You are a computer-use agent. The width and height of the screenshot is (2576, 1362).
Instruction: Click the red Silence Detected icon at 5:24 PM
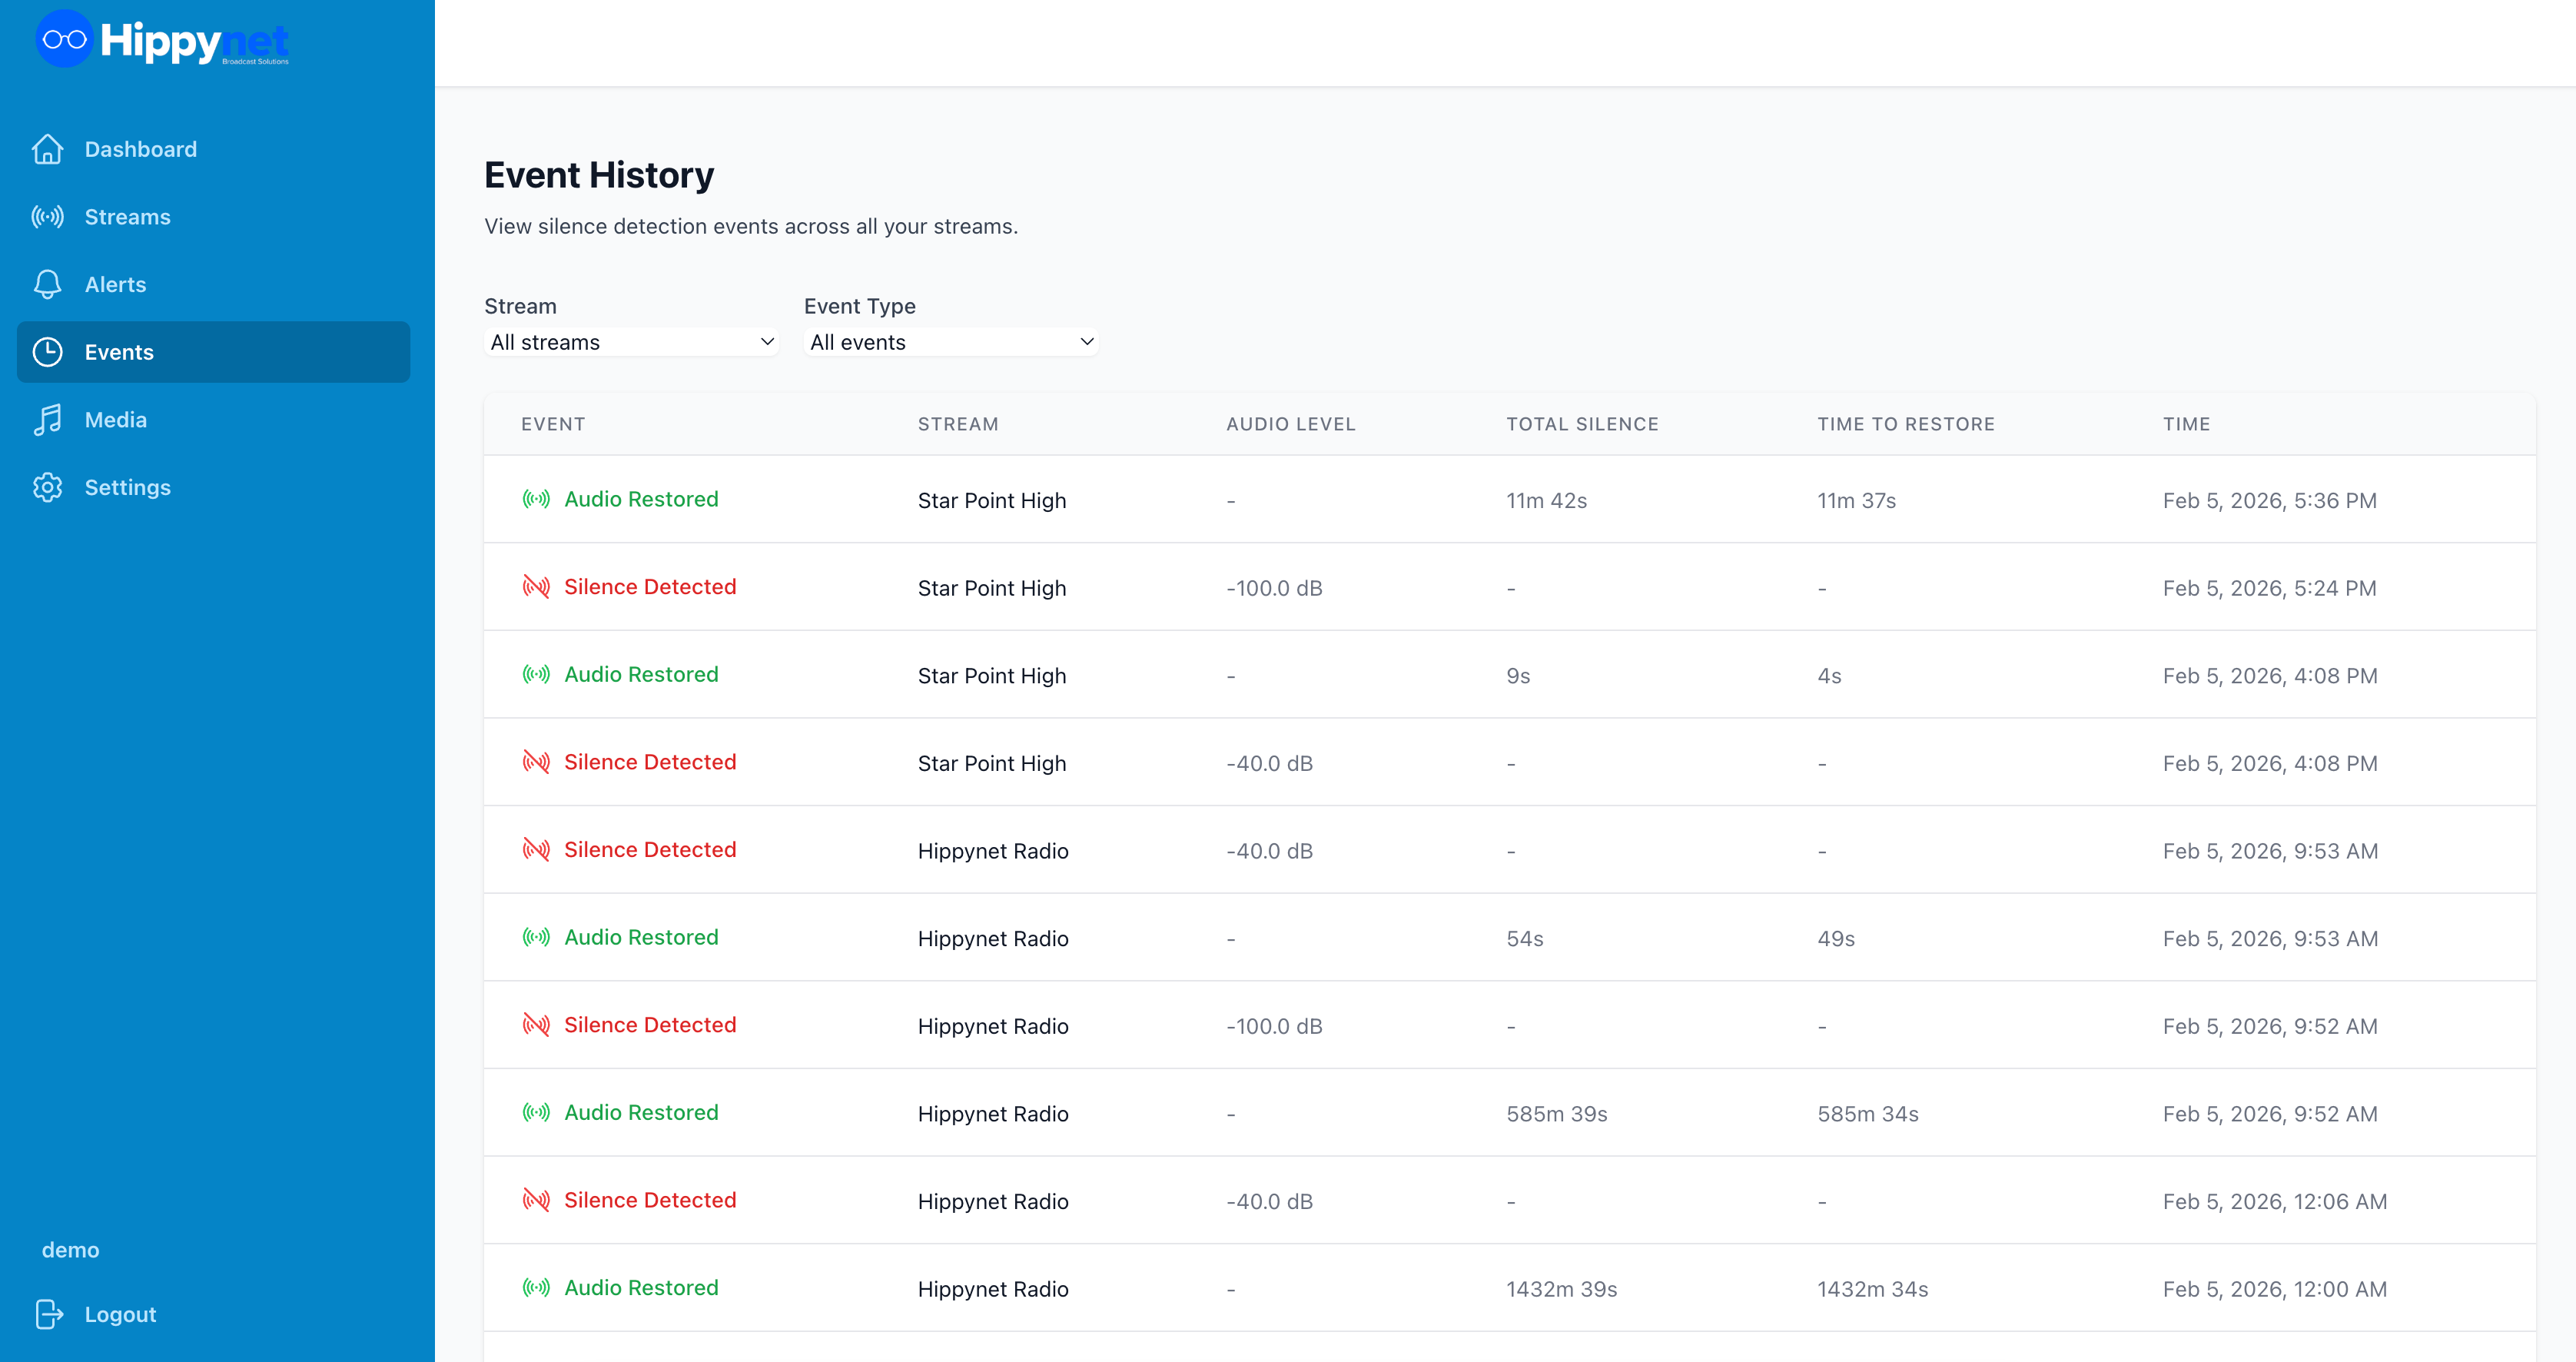click(x=536, y=587)
